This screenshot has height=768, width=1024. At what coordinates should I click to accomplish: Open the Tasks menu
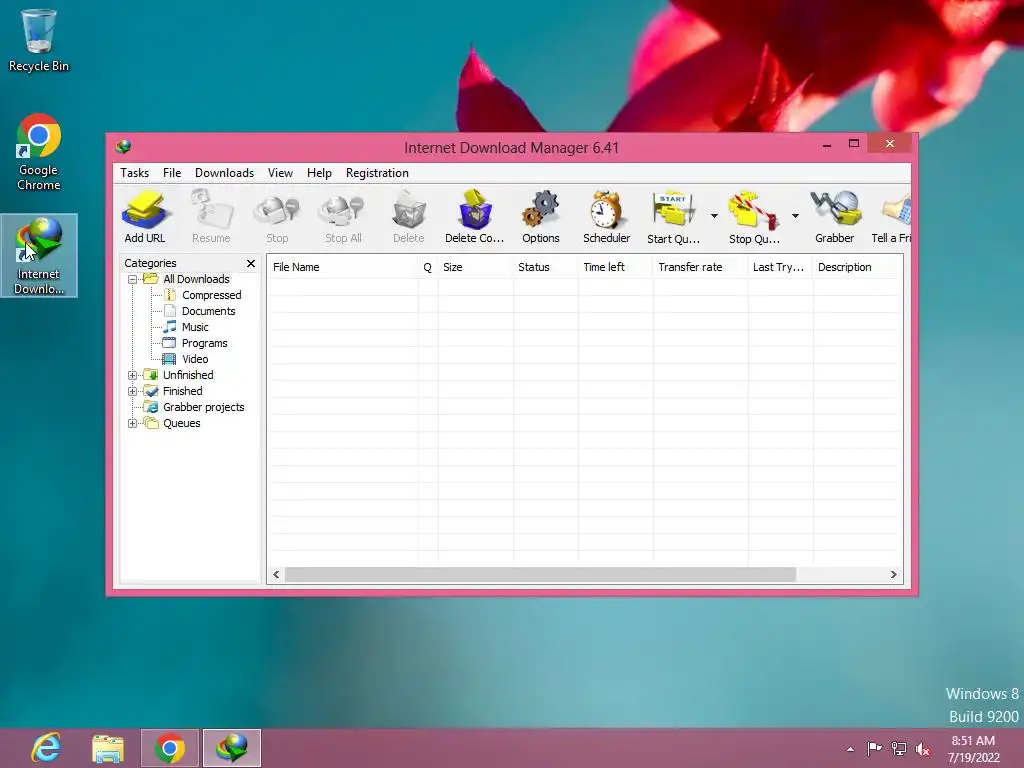(135, 172)
